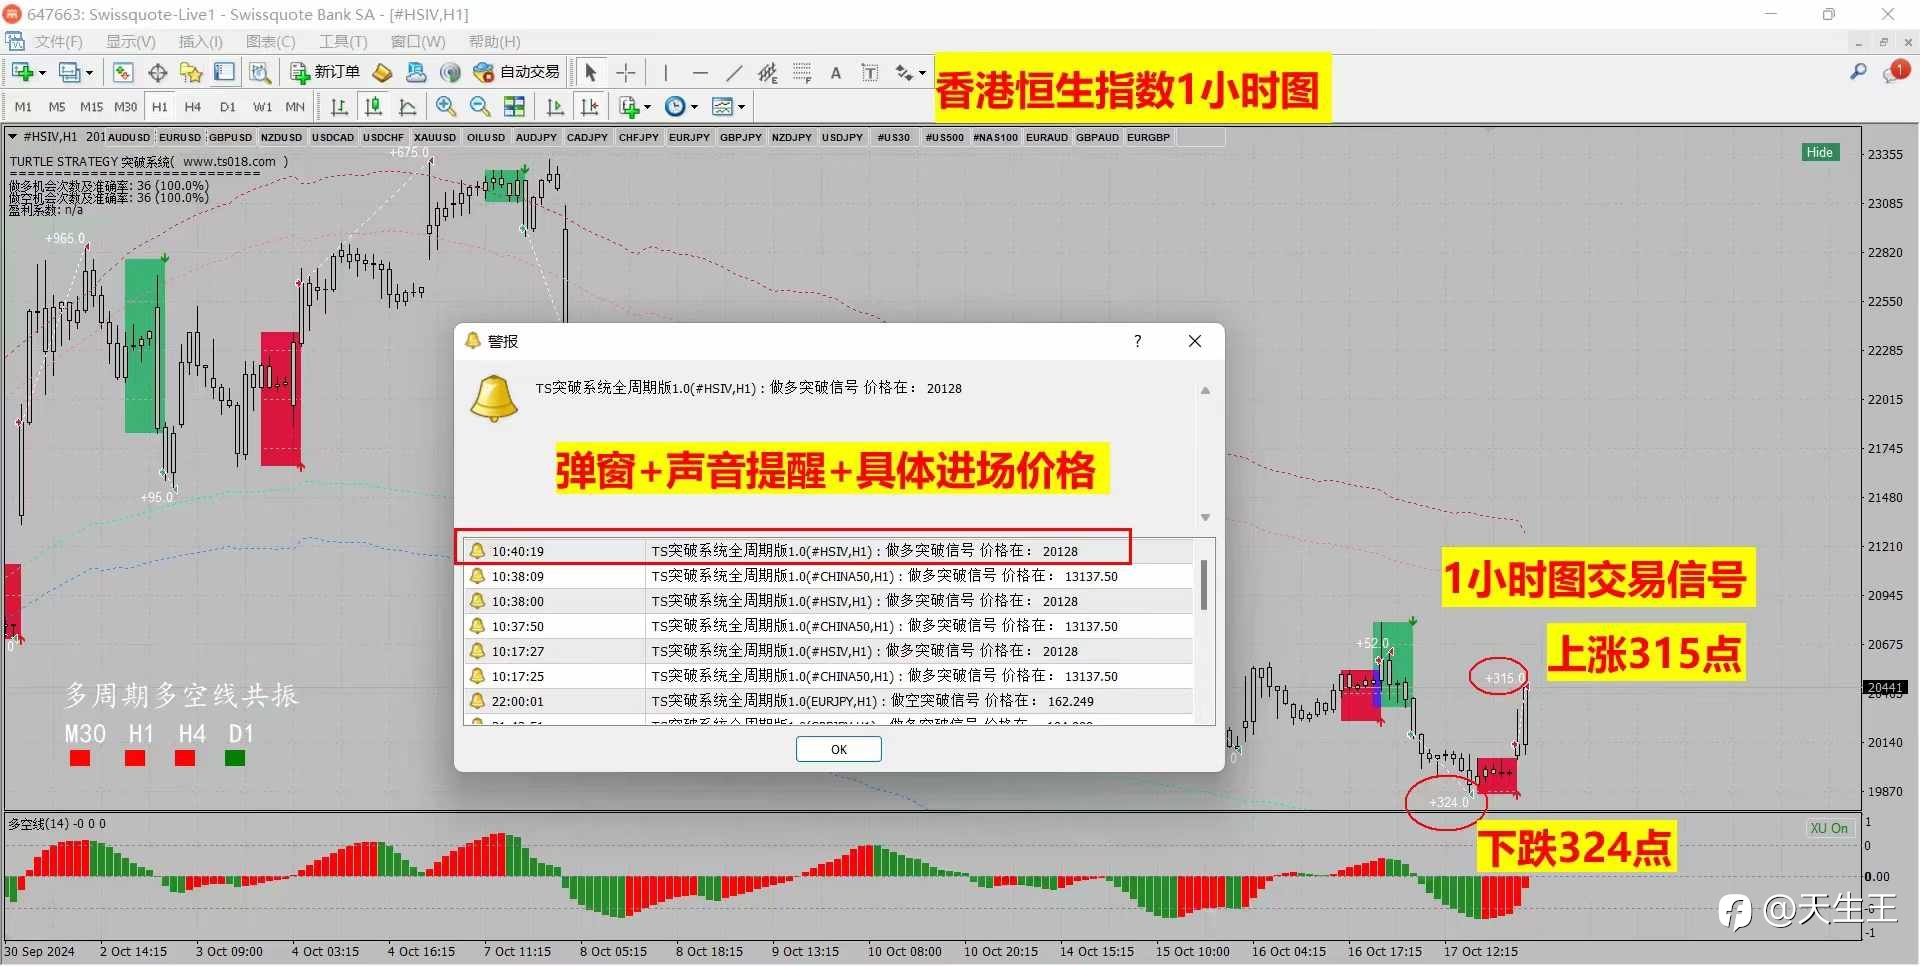The width and height of the screenshot is (1920, 966).
Task: Toggle the Data Window panel
Action: tap(157, 72)
